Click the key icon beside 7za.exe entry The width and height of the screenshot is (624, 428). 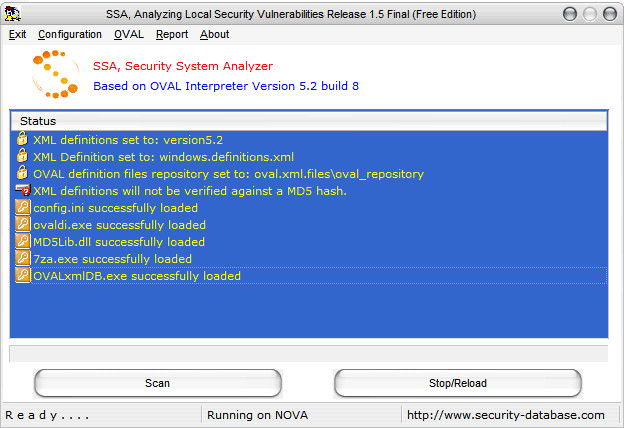[x=23, y=258]
